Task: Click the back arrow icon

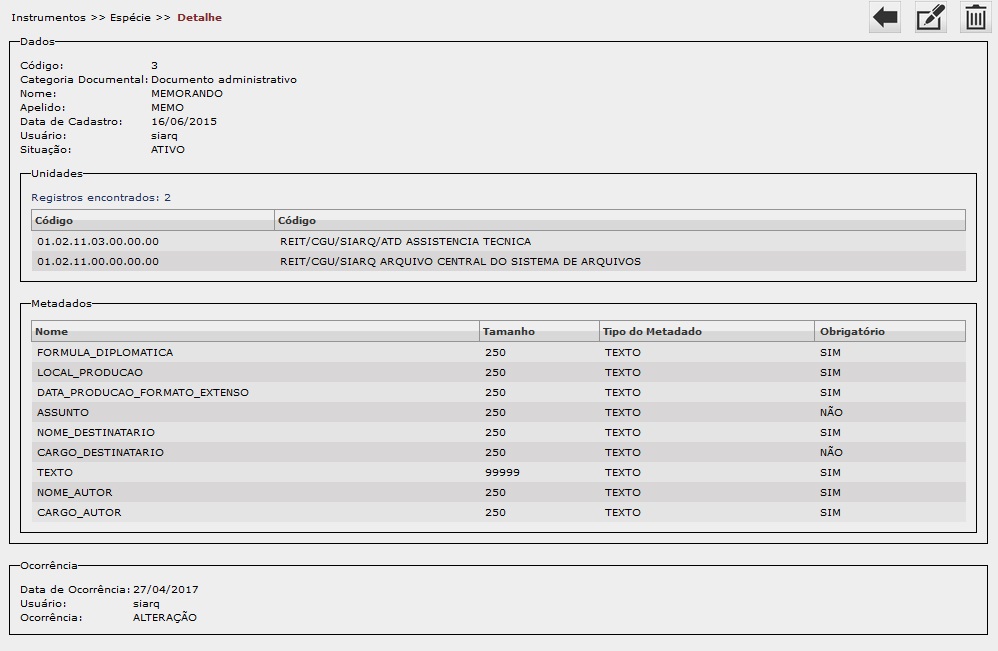Action: tap(885, 17)
